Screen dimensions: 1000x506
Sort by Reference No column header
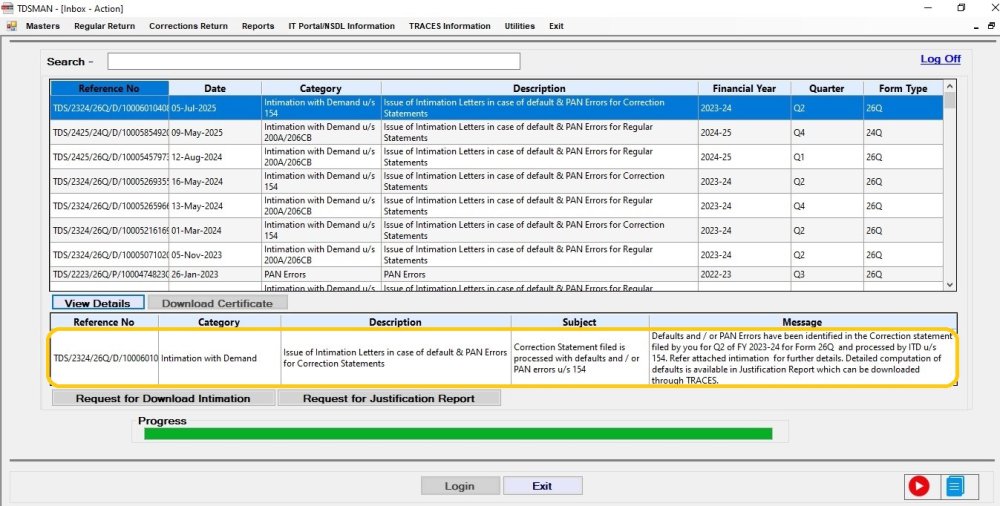point(109,88)
